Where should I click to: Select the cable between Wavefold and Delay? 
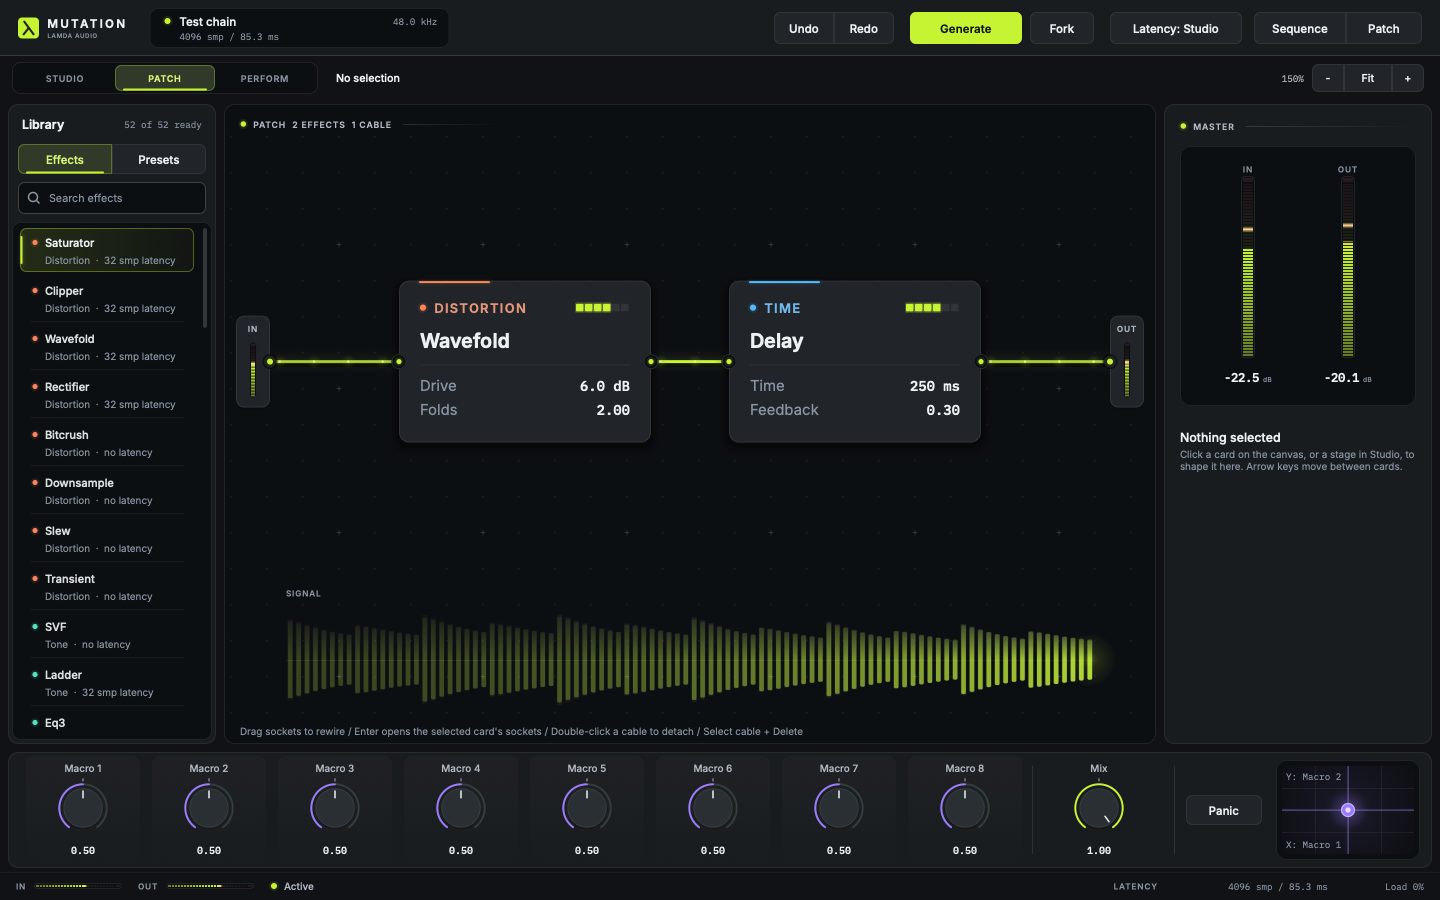pos(690,362)
